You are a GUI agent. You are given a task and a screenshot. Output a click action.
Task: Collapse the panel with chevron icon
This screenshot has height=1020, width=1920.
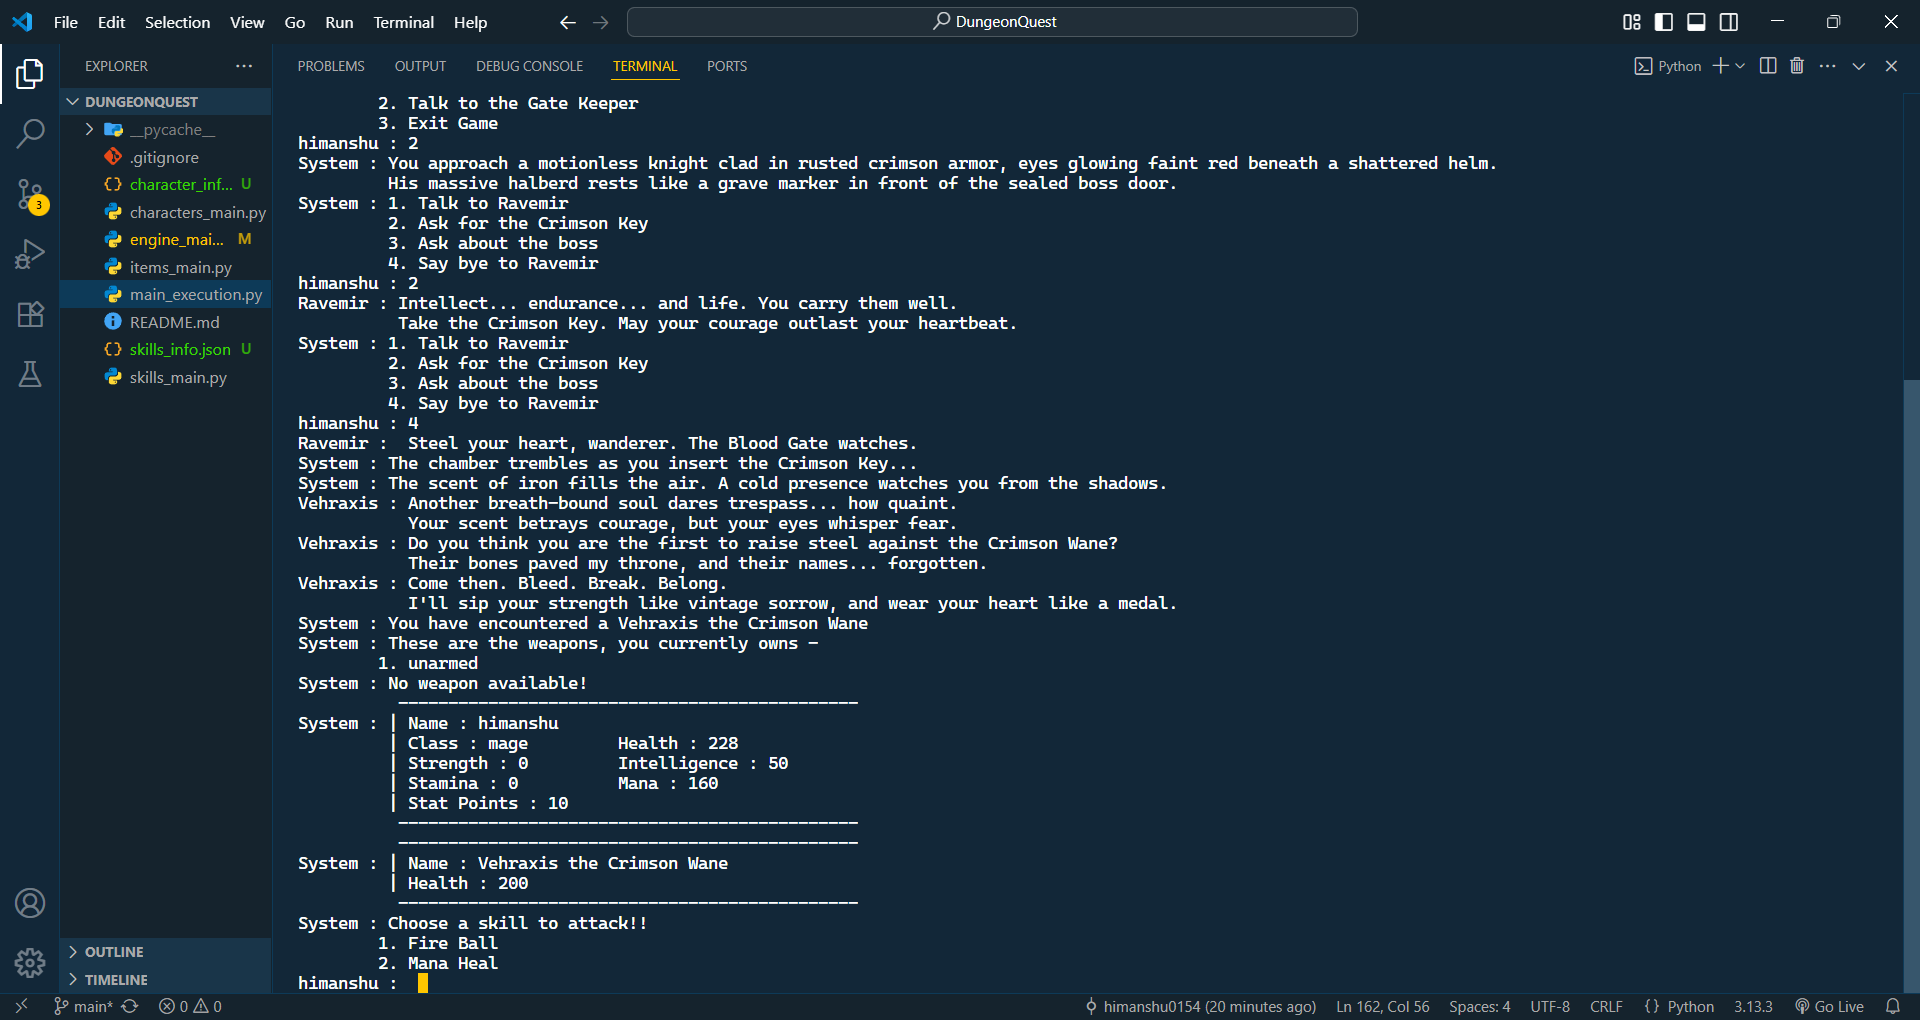(x=1859, y=66)
